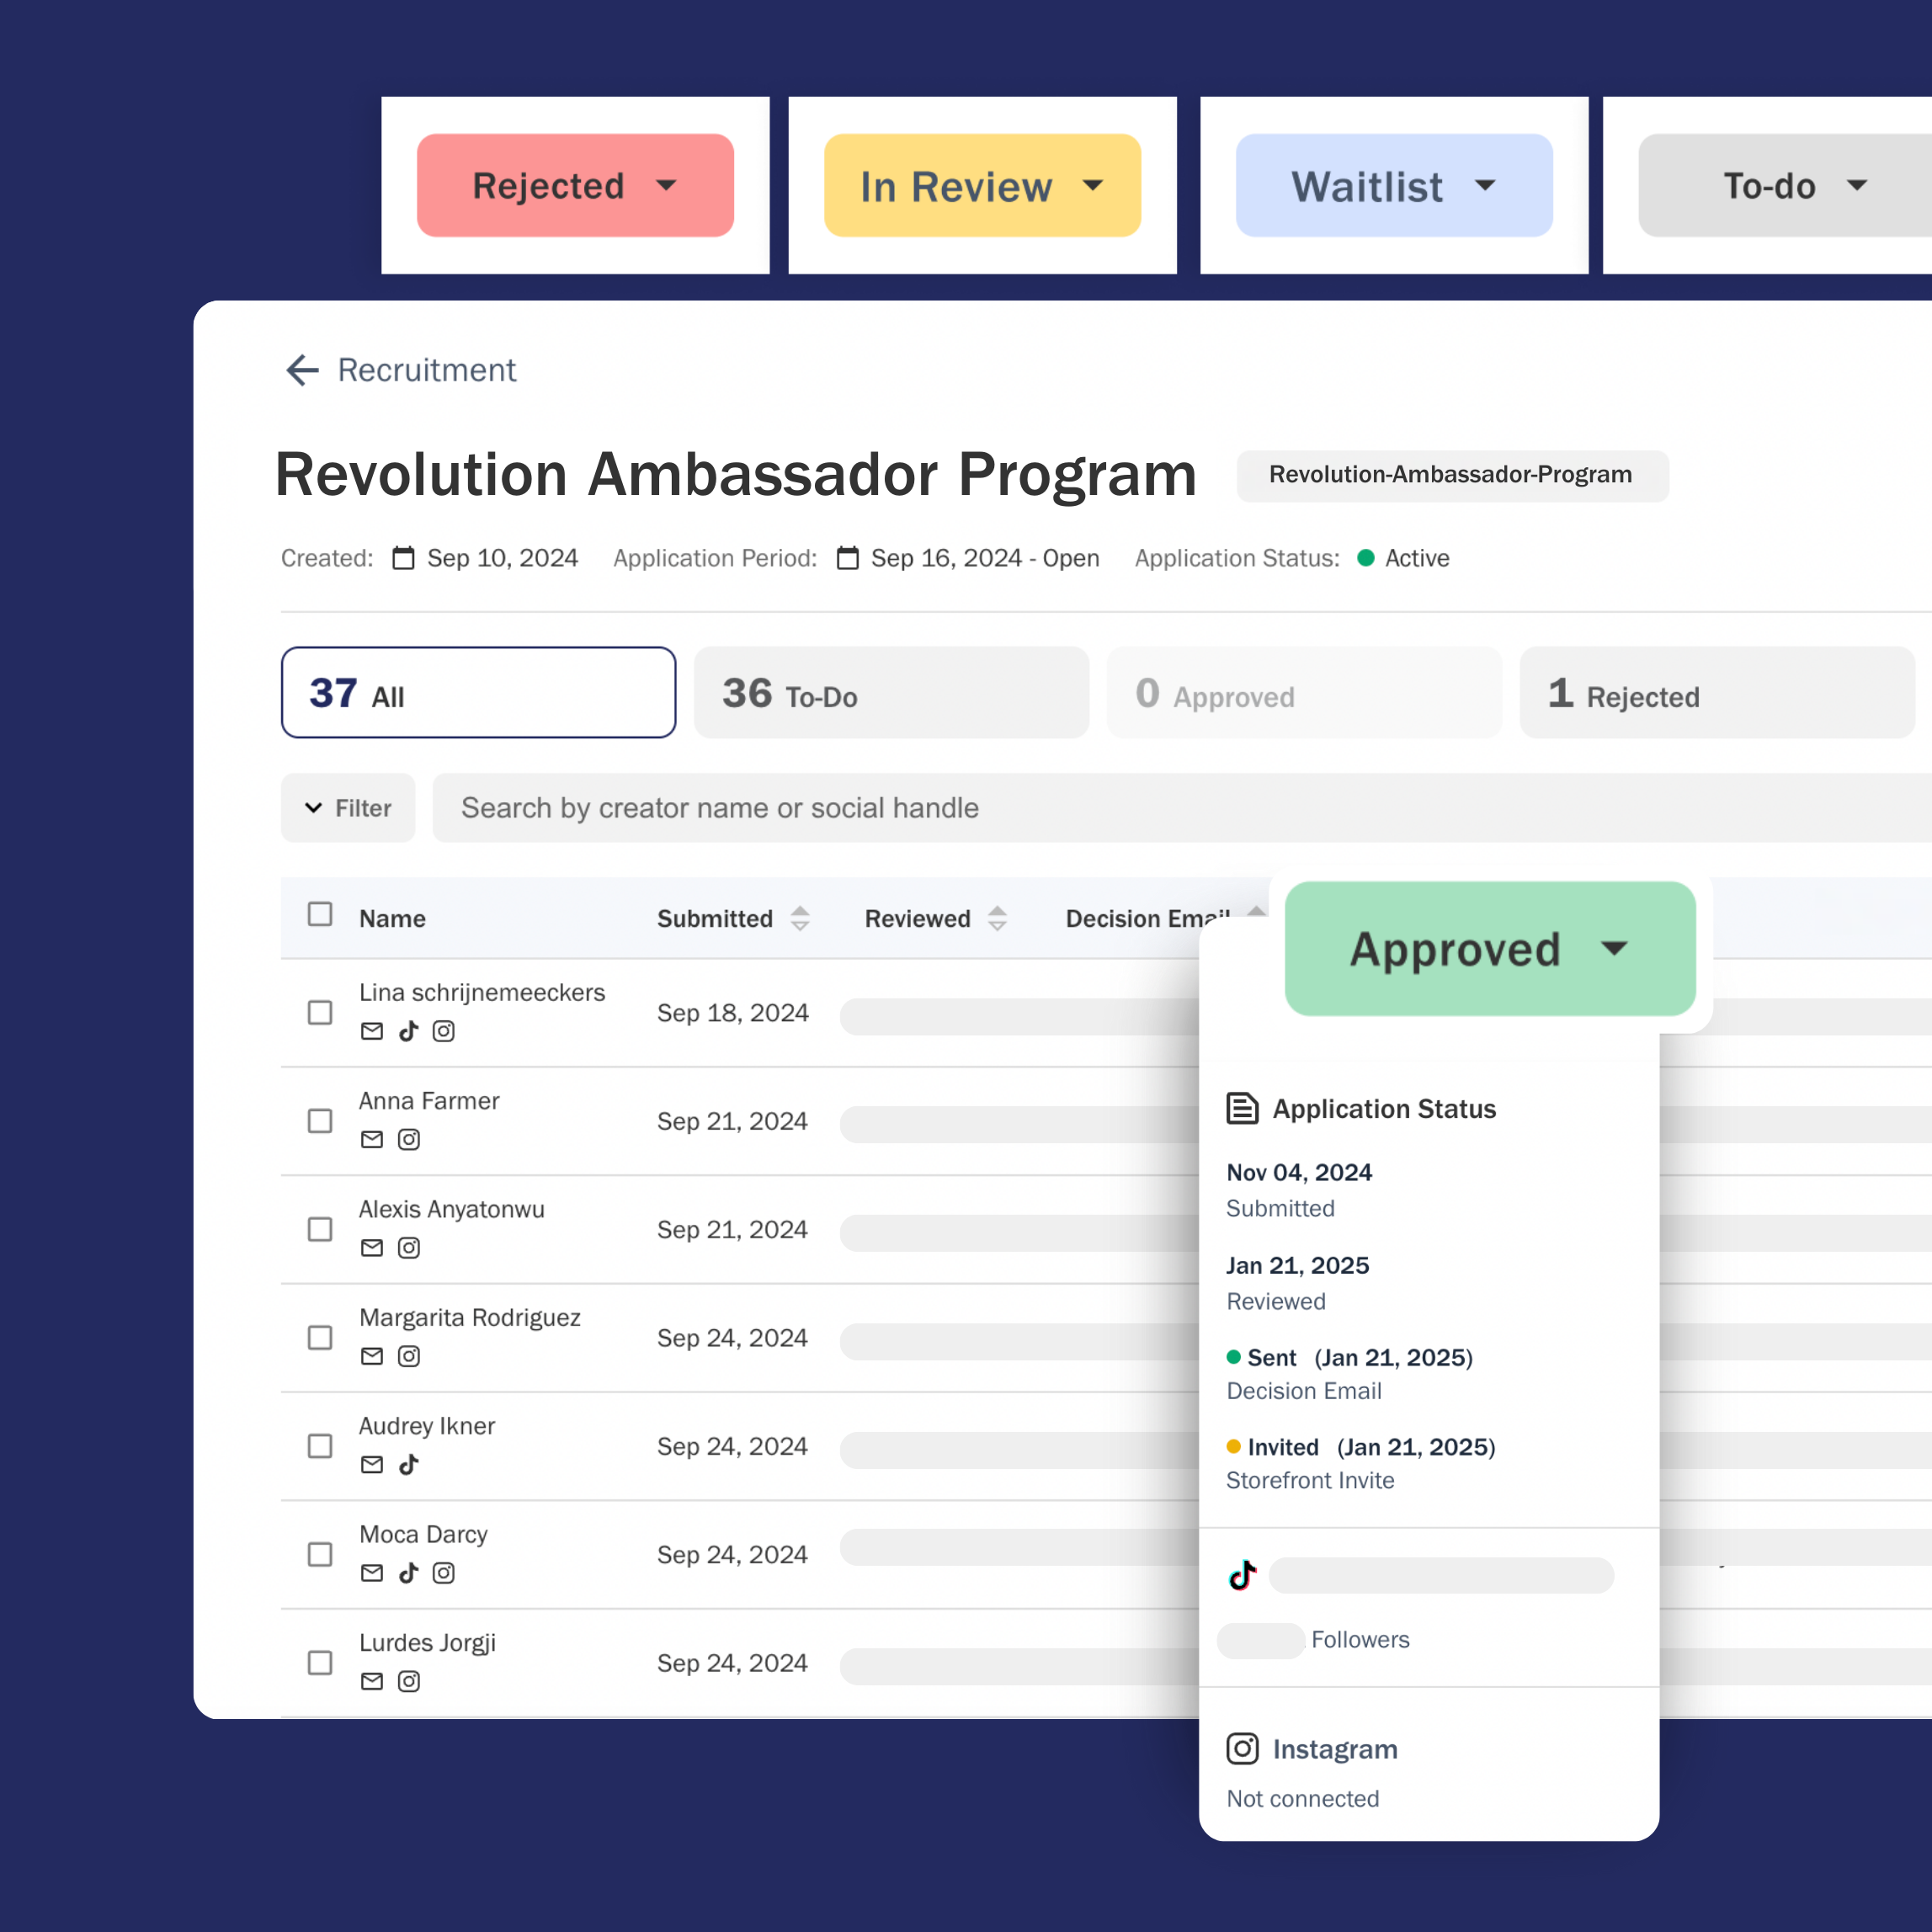Check the box for Anna Farmer
Screen dimensions: 1932x1932
click(320, 1120)
